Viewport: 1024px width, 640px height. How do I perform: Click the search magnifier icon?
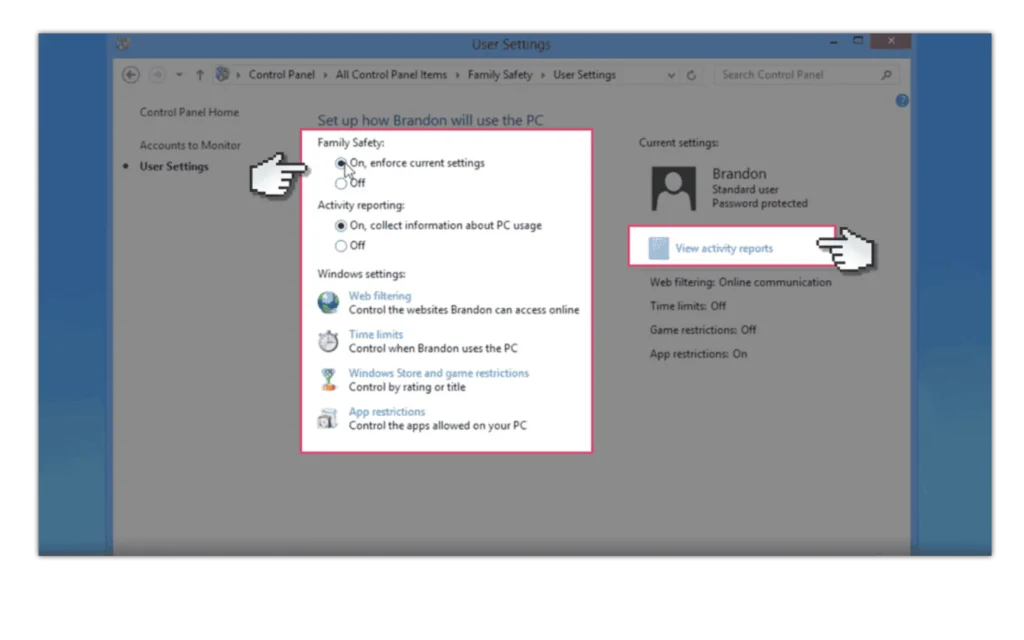(x=886, y=75)
